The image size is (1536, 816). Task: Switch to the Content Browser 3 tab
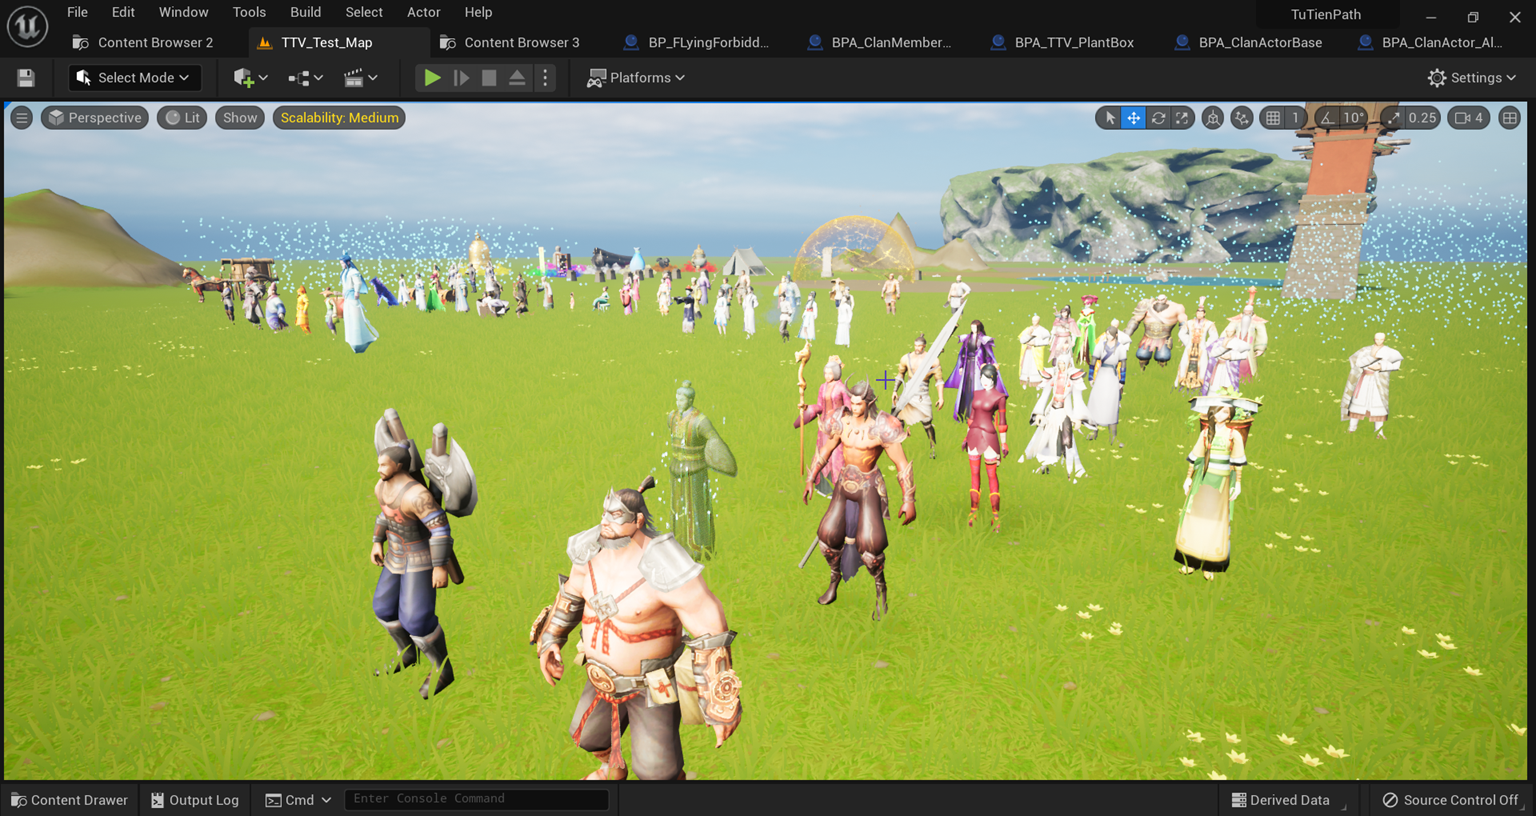tap(510, 42)
